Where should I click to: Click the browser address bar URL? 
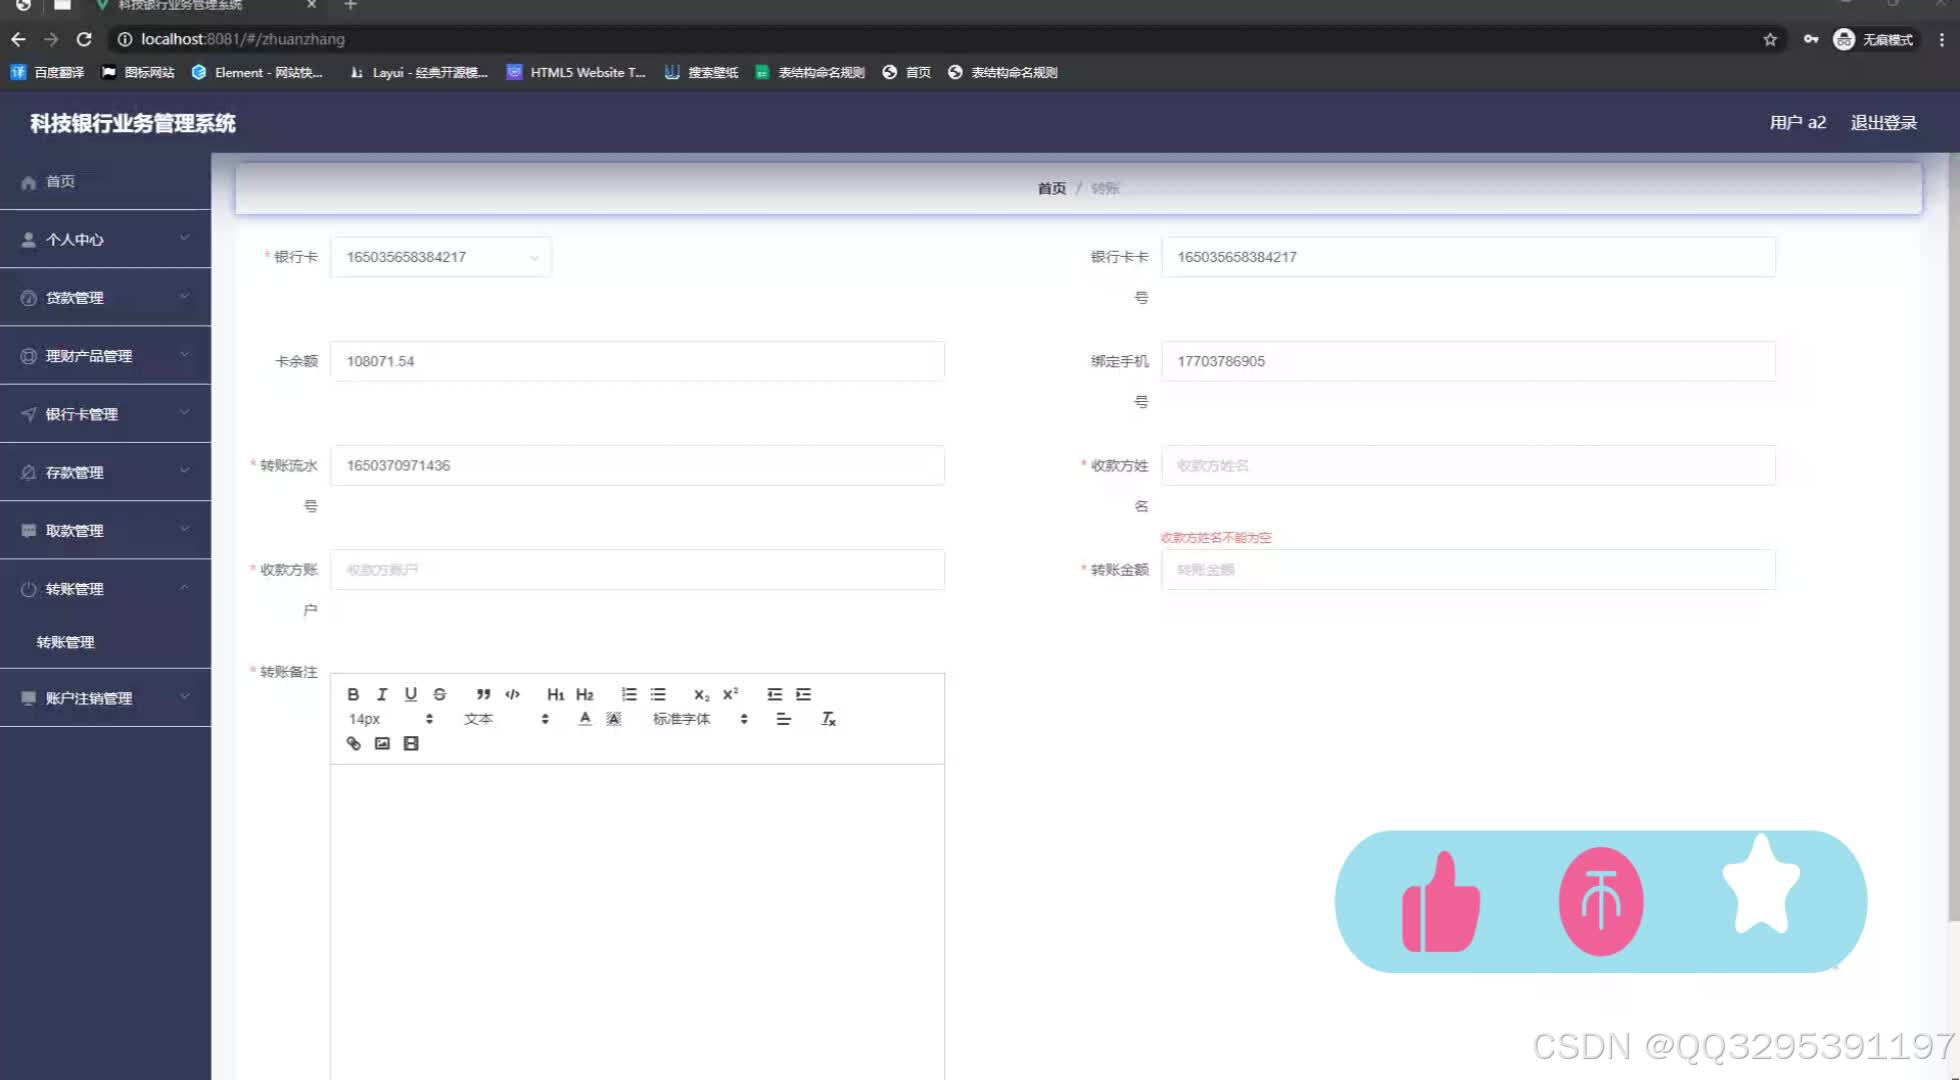[243, 39]
